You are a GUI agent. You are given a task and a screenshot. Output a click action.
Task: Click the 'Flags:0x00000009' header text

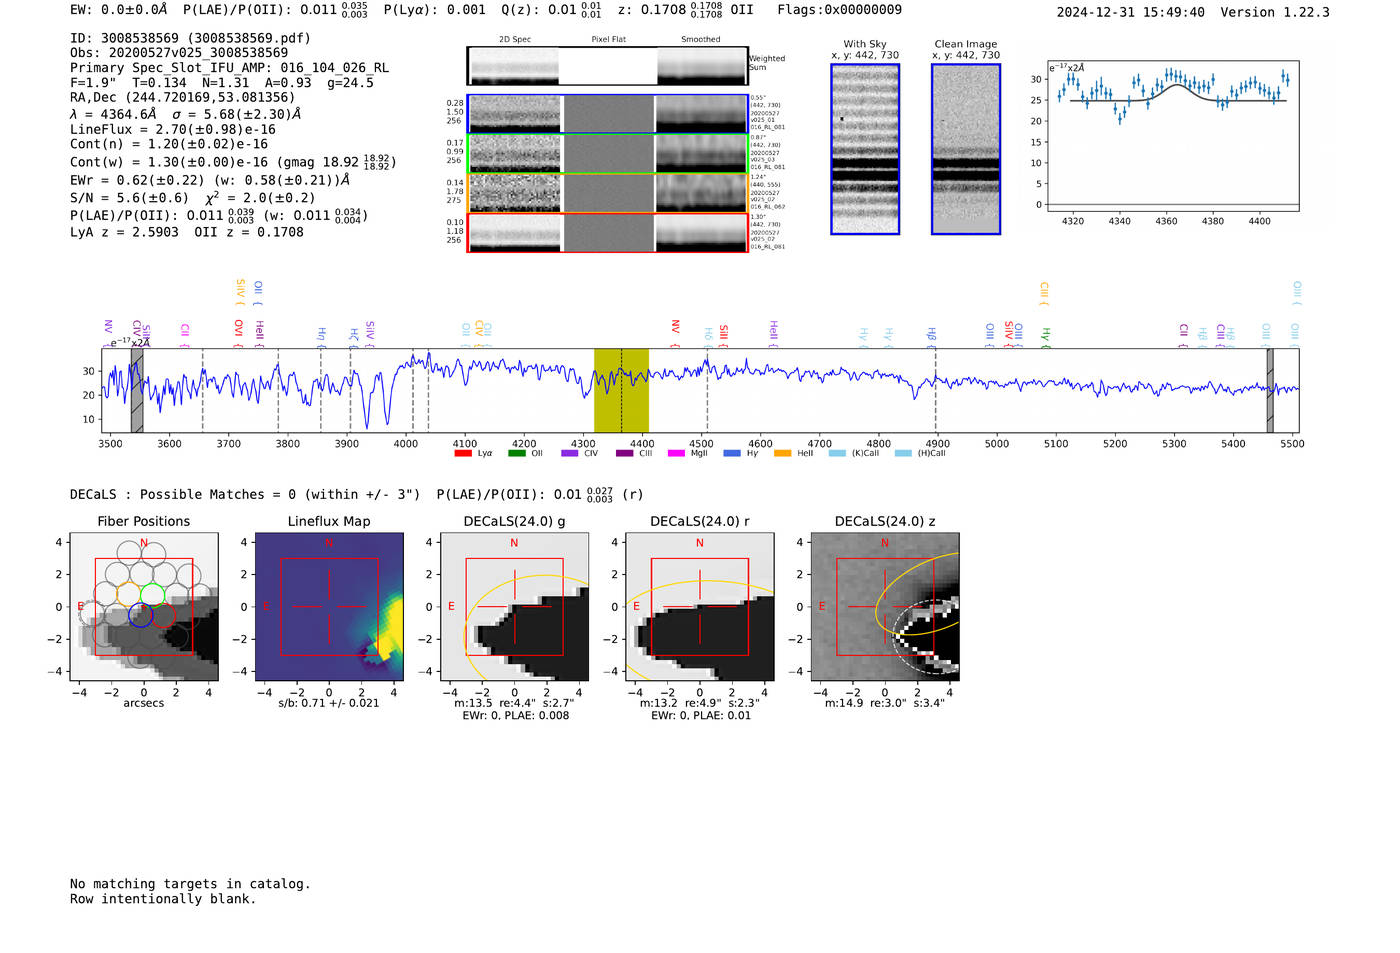[839, 9]
